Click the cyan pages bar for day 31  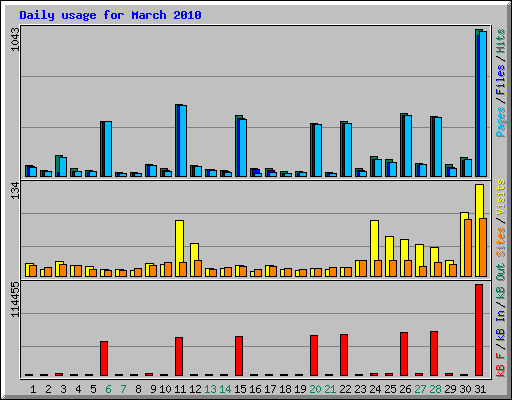[x=483, y=104]
